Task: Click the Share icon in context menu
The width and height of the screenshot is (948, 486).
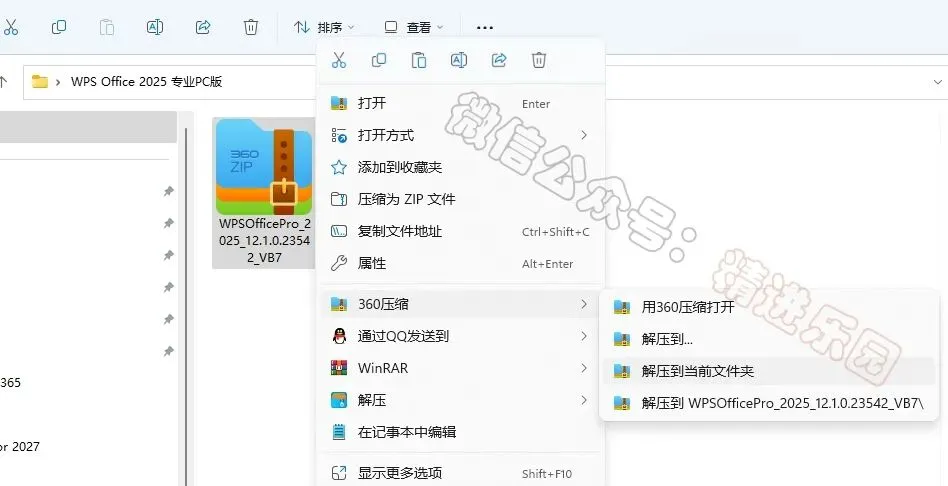Action: [499, 60]
